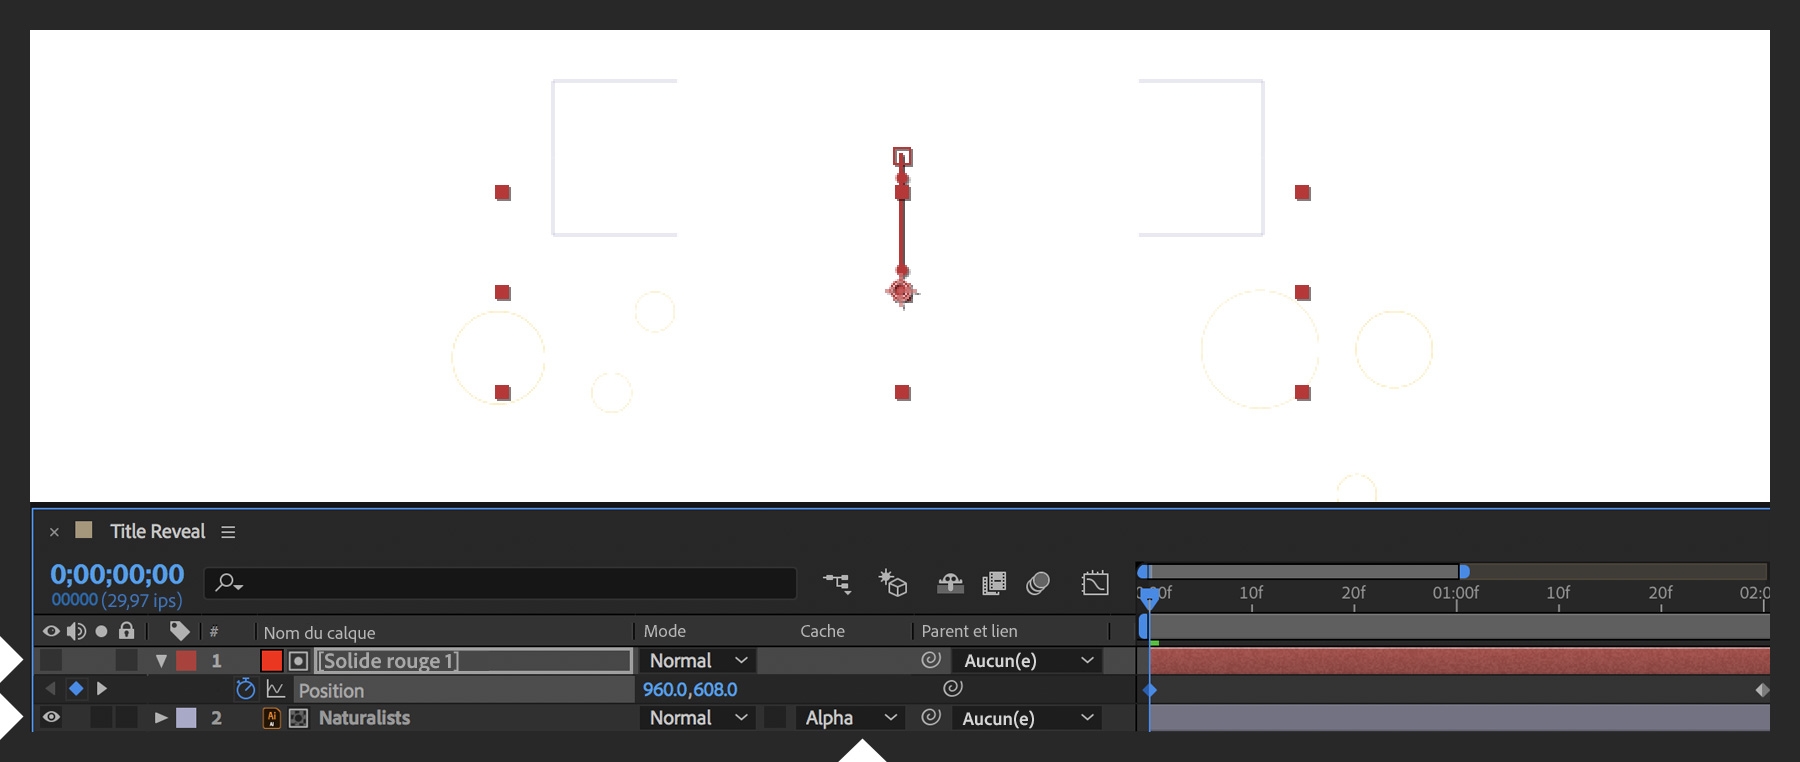Toggle solo box for the Naturalists layer
Screen dimensions: 1800x762
click(x=101, y=717)
